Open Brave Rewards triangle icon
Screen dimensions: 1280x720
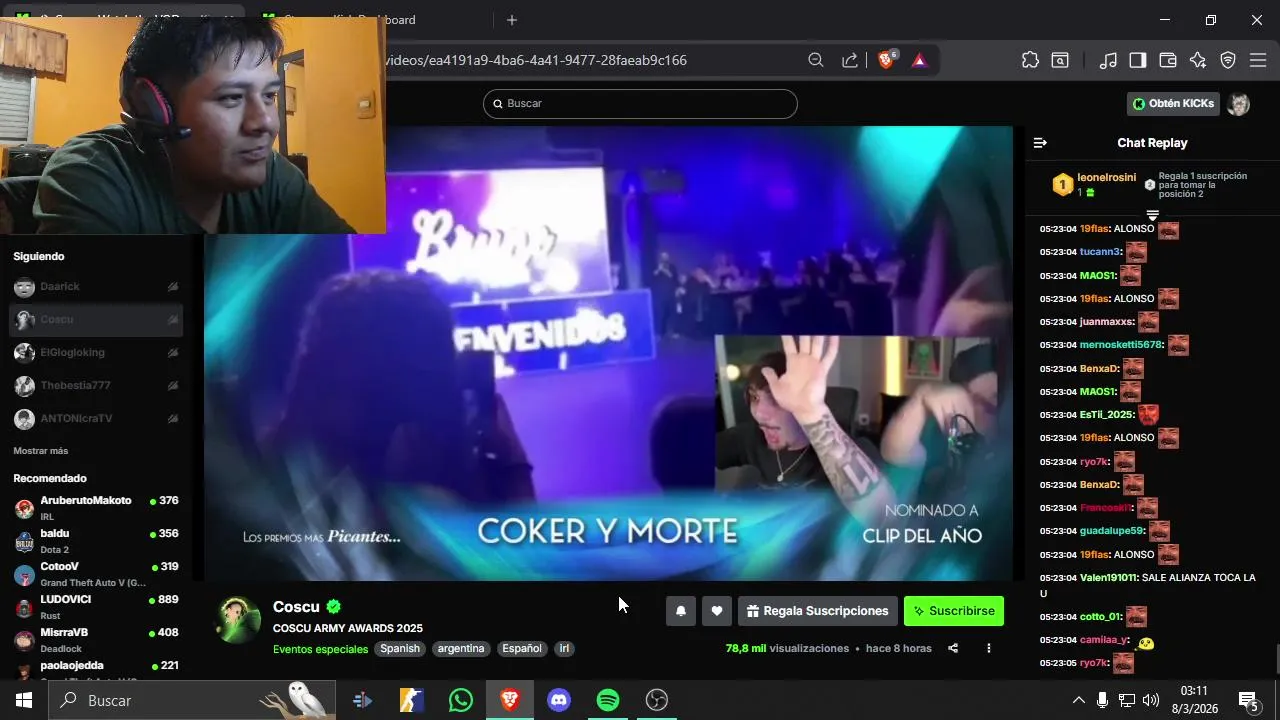[x=920, y=60]
